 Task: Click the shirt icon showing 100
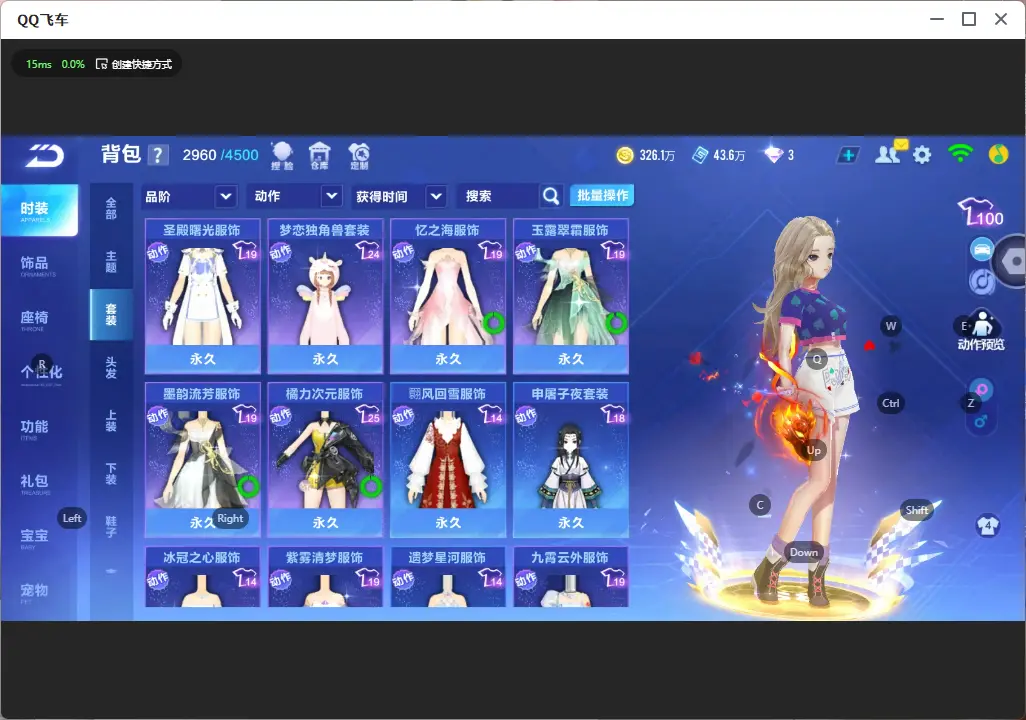(x=981, y=212)
